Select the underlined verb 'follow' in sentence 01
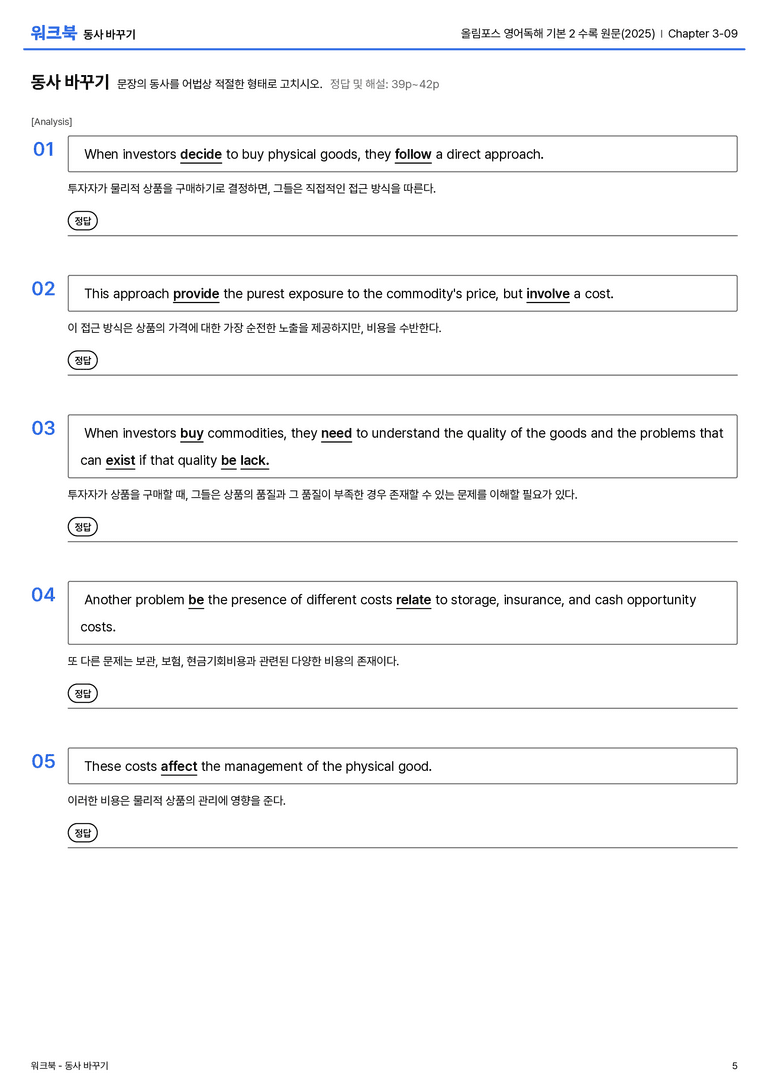This screenshot has height=1087, width=768. tap(413, 155)
